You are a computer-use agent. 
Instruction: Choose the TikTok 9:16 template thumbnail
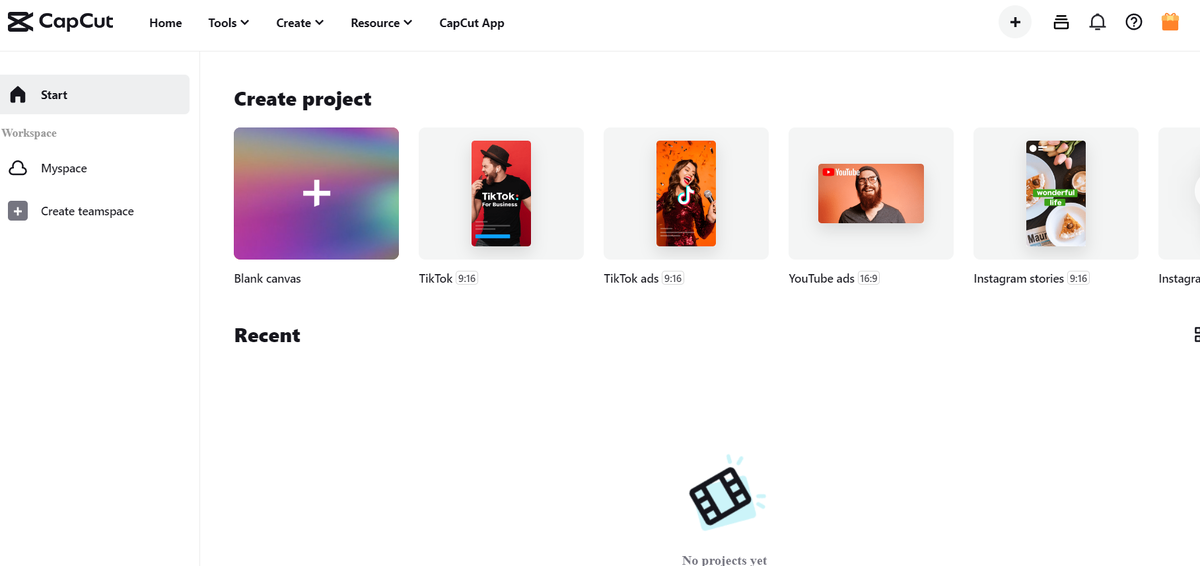(x=501, y=193)
